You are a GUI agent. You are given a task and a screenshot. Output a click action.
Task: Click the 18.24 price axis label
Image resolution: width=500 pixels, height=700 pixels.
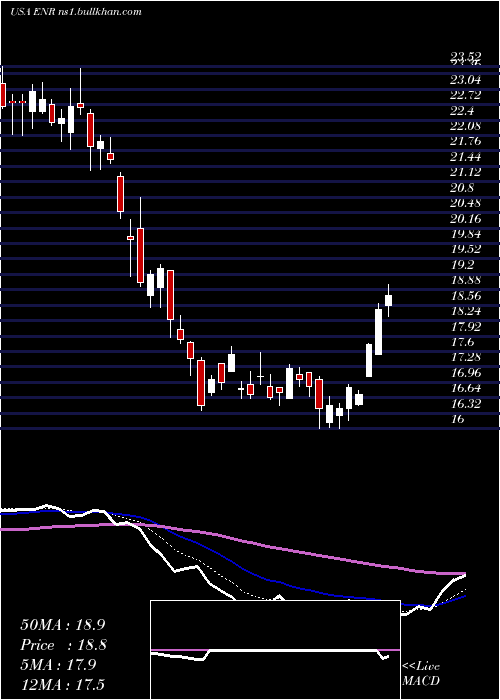(466, 311)
